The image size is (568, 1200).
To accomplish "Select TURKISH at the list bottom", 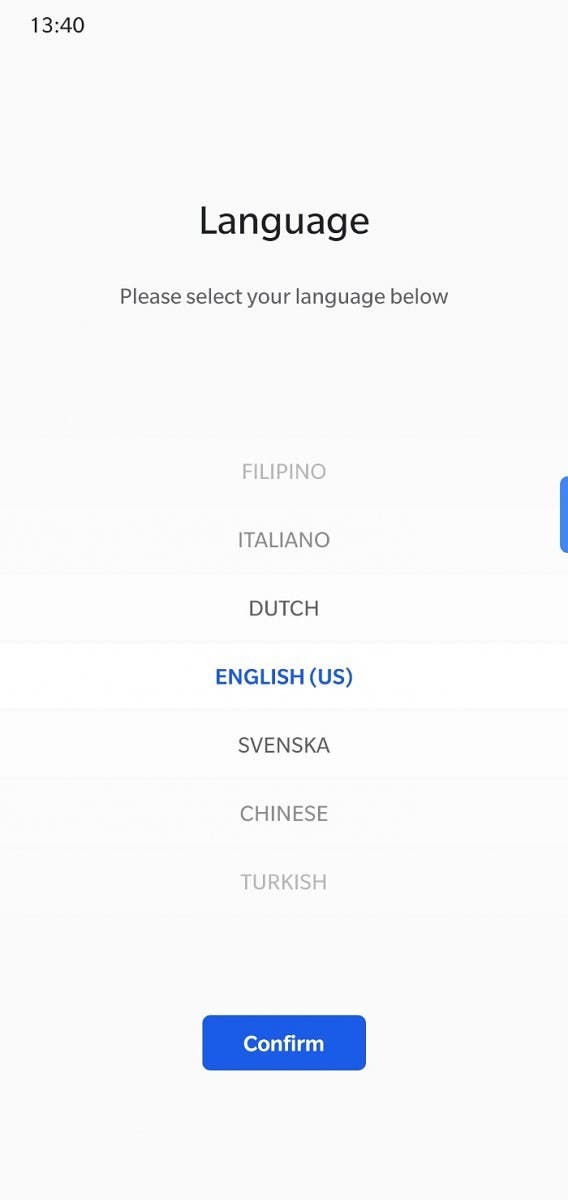I will pos(284,882).
